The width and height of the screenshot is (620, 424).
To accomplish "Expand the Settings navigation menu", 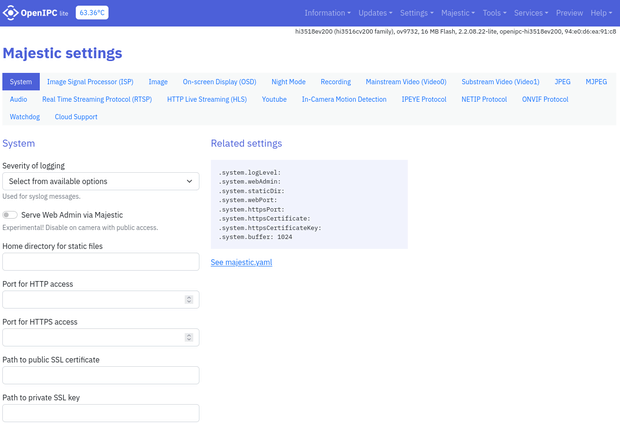I will point(417,13).
